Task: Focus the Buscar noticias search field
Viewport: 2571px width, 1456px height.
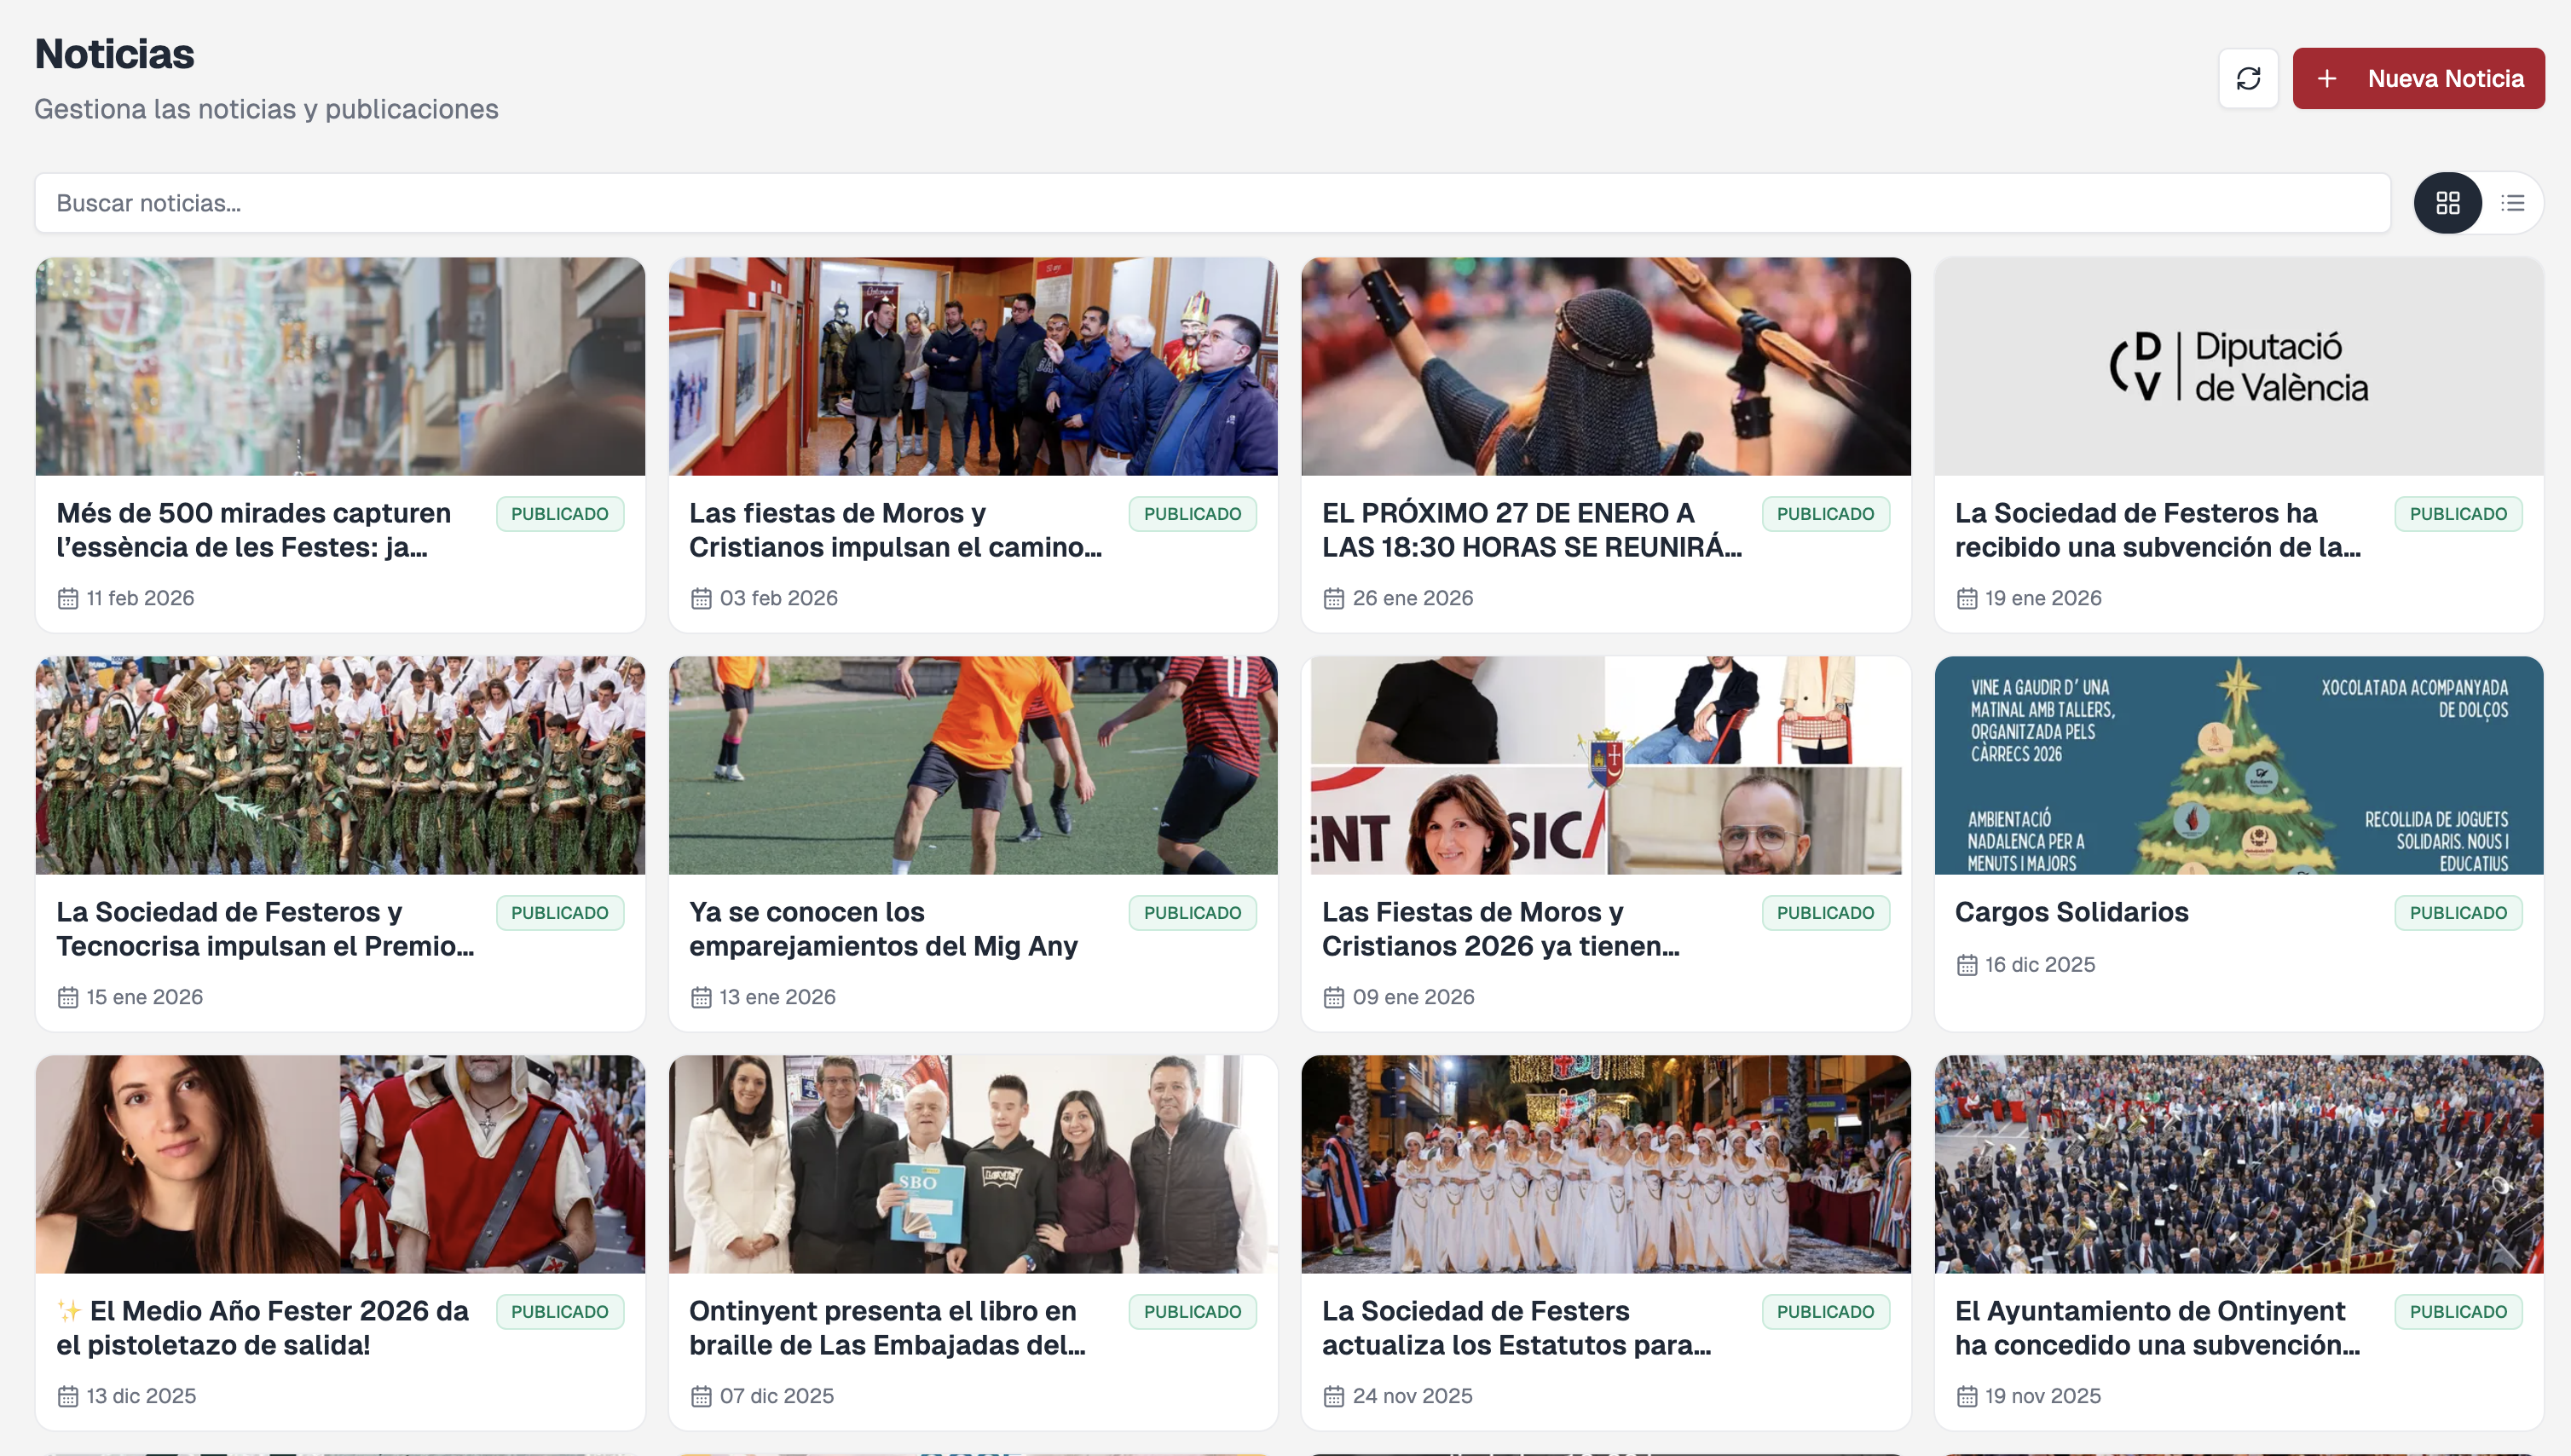Action: [x=1213, y=203]
